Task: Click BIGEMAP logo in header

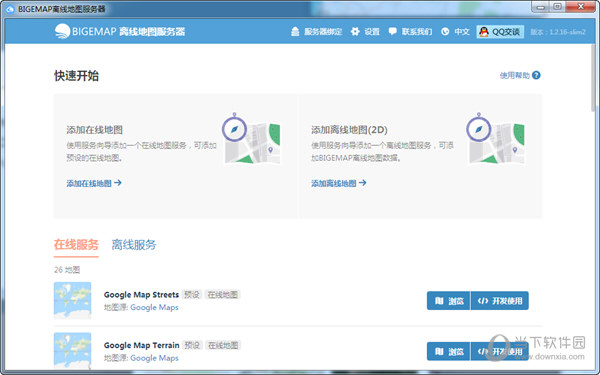Action: pyautogui.click(x=120, y=31)
